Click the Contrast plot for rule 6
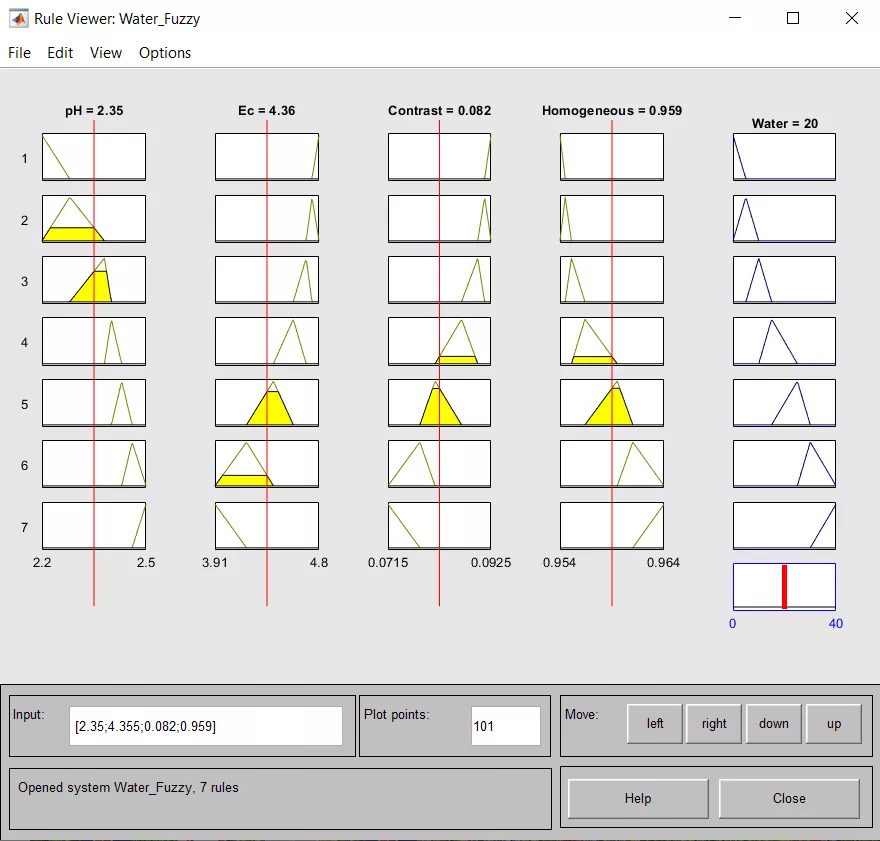The width and height of the screenshot is (880, 841). pos(439,464)
